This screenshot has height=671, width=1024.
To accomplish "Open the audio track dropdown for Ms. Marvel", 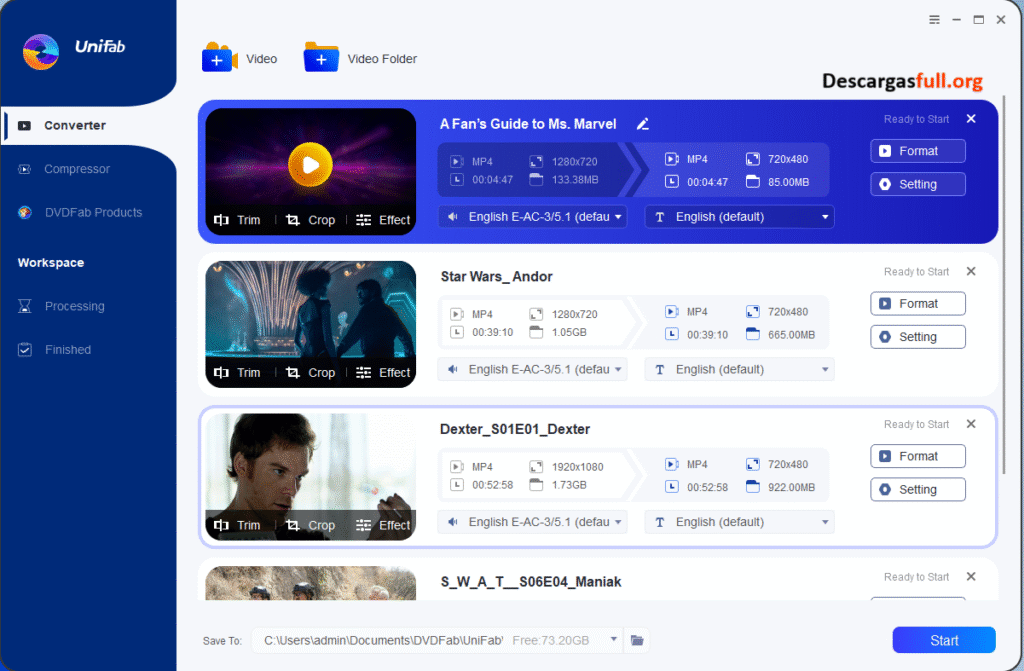I will (x=532, y=216).
